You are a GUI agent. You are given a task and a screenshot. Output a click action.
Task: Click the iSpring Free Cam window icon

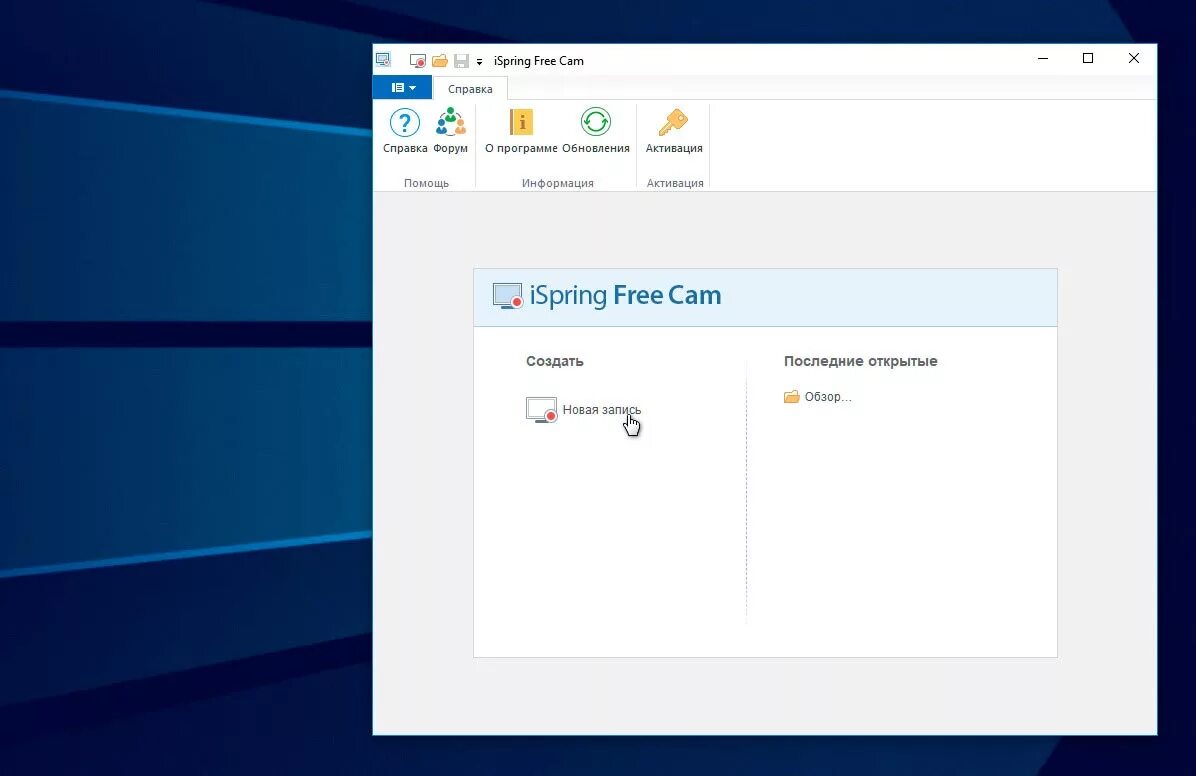(x=383, y=60)
